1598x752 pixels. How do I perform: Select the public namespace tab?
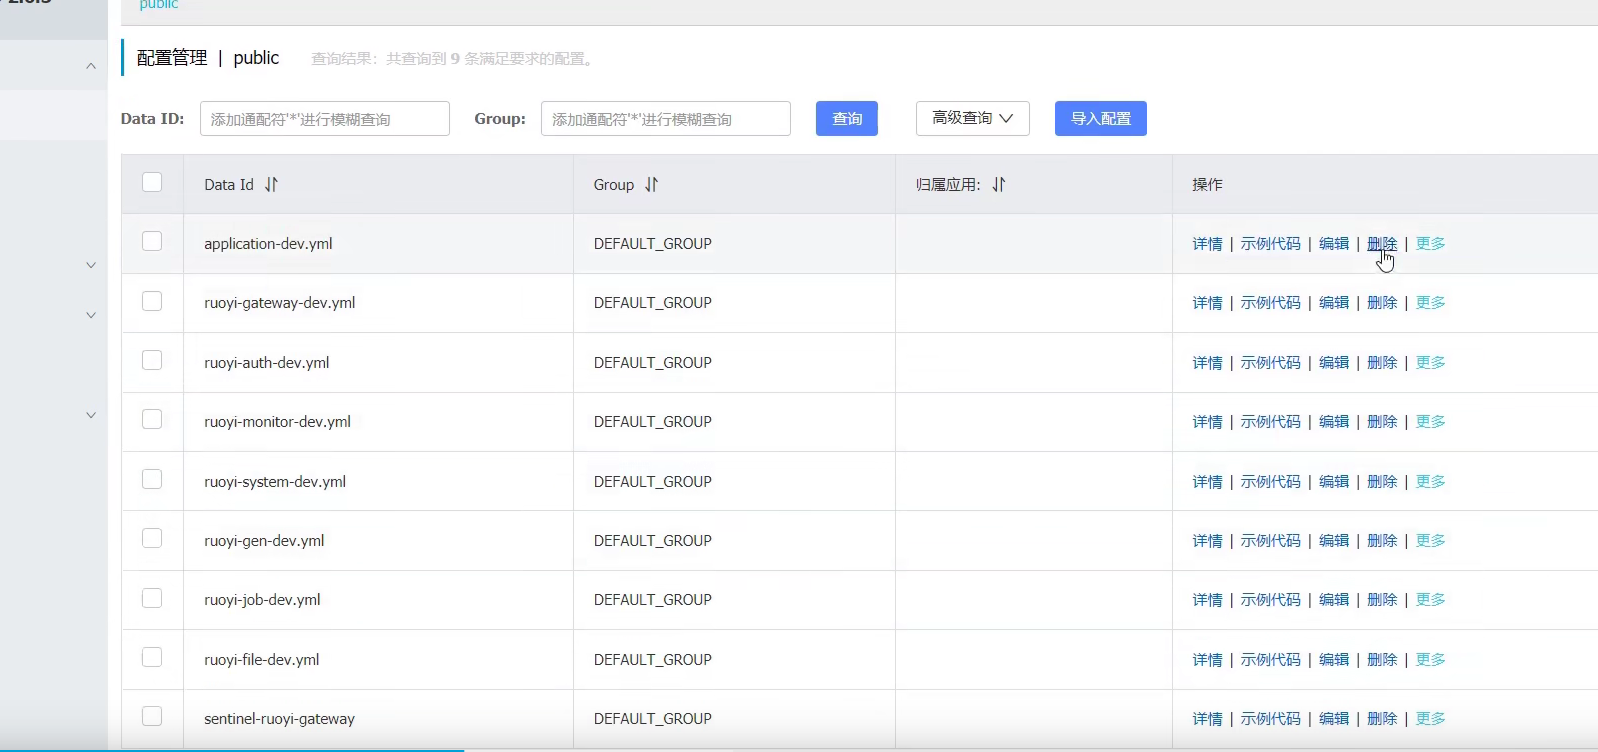[x=159, y=5]
